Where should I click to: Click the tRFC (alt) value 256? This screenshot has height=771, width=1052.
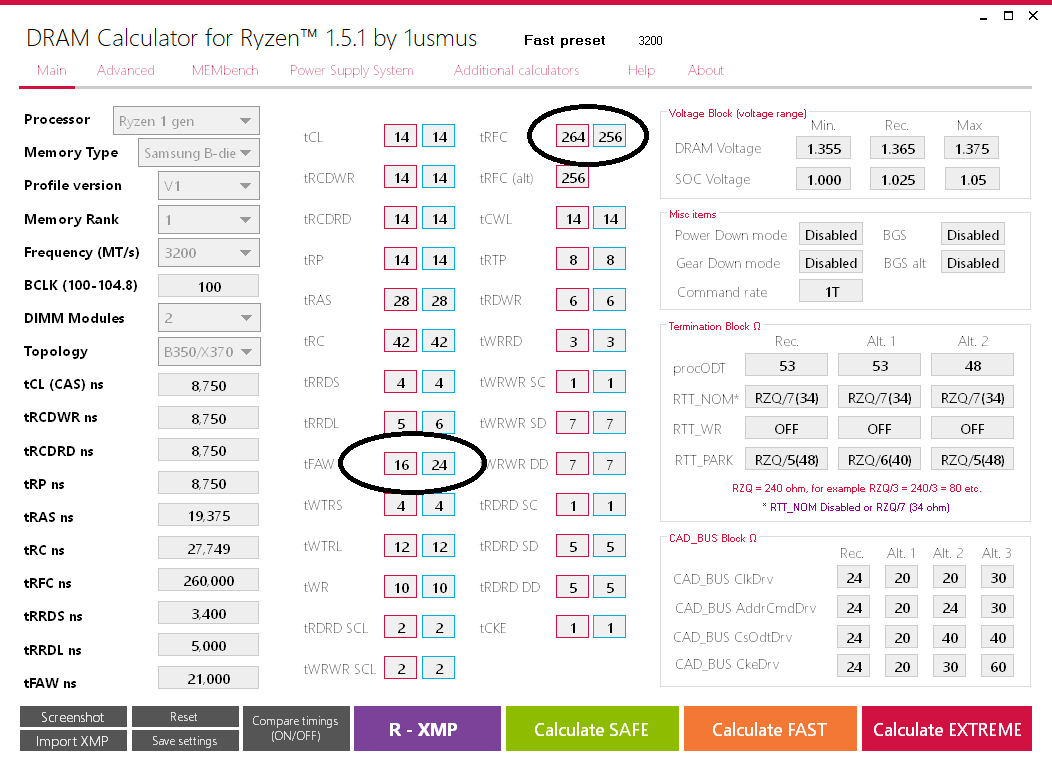(572, 178)
